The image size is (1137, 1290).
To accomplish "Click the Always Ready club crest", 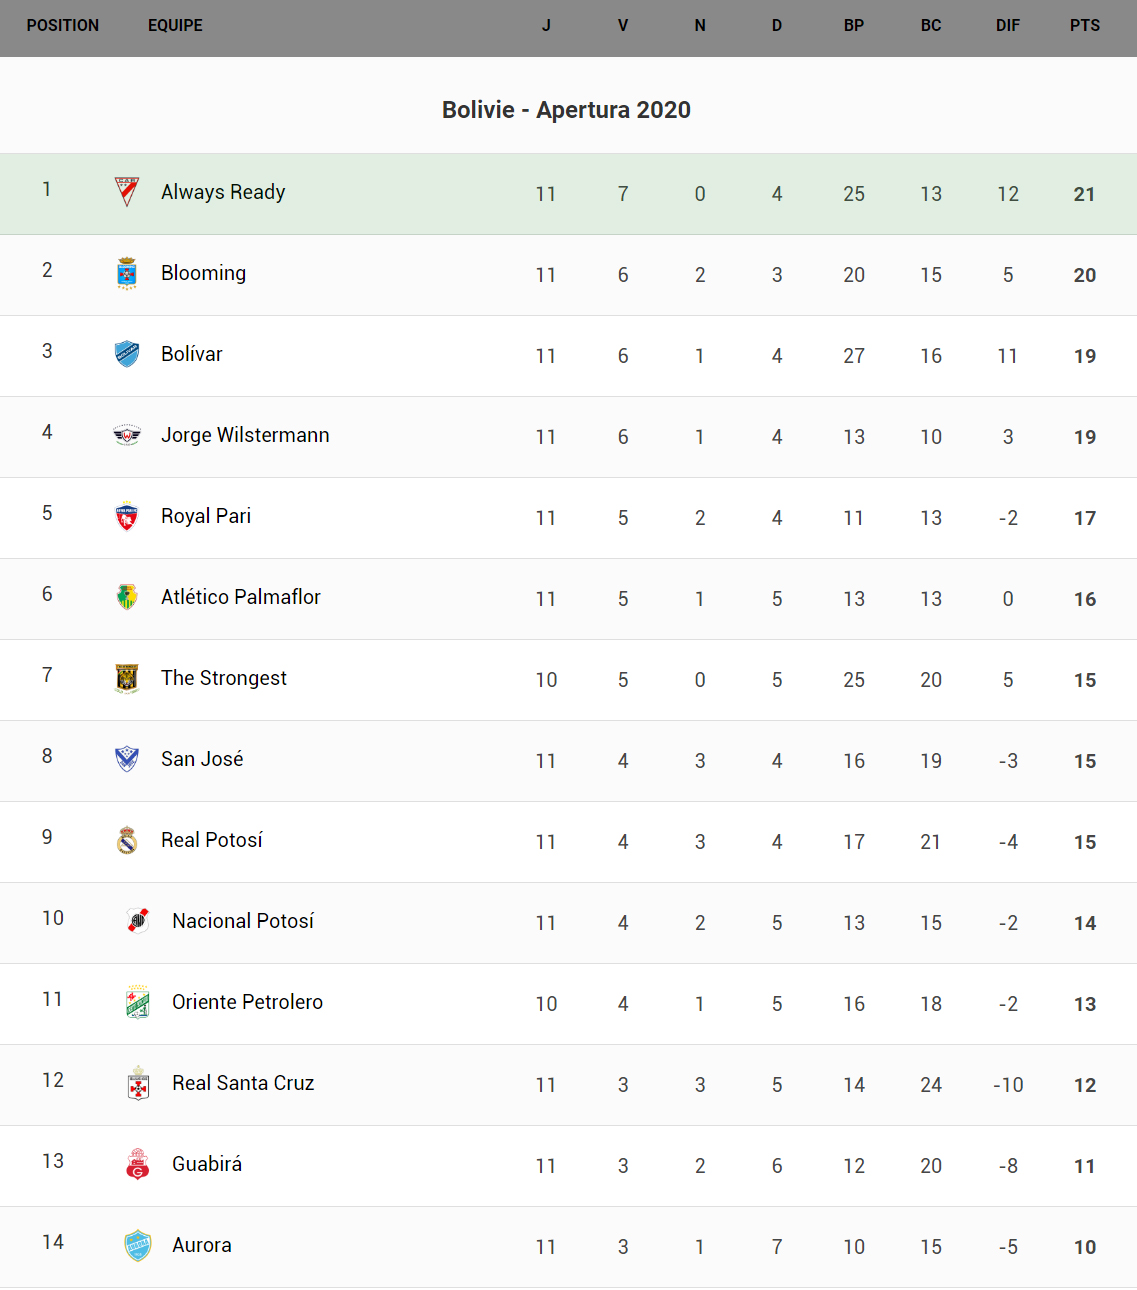I will 127,192.
